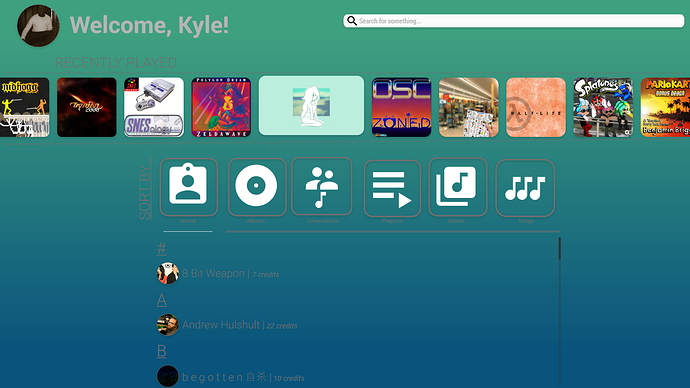Choose the Genres sort icon
Image resolution: width=690 pixels, height=388 pixels.
[458, 187]
